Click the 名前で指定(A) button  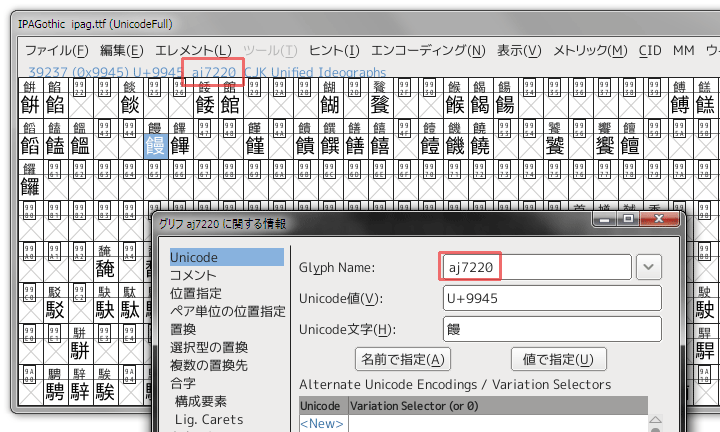point(403,359)
